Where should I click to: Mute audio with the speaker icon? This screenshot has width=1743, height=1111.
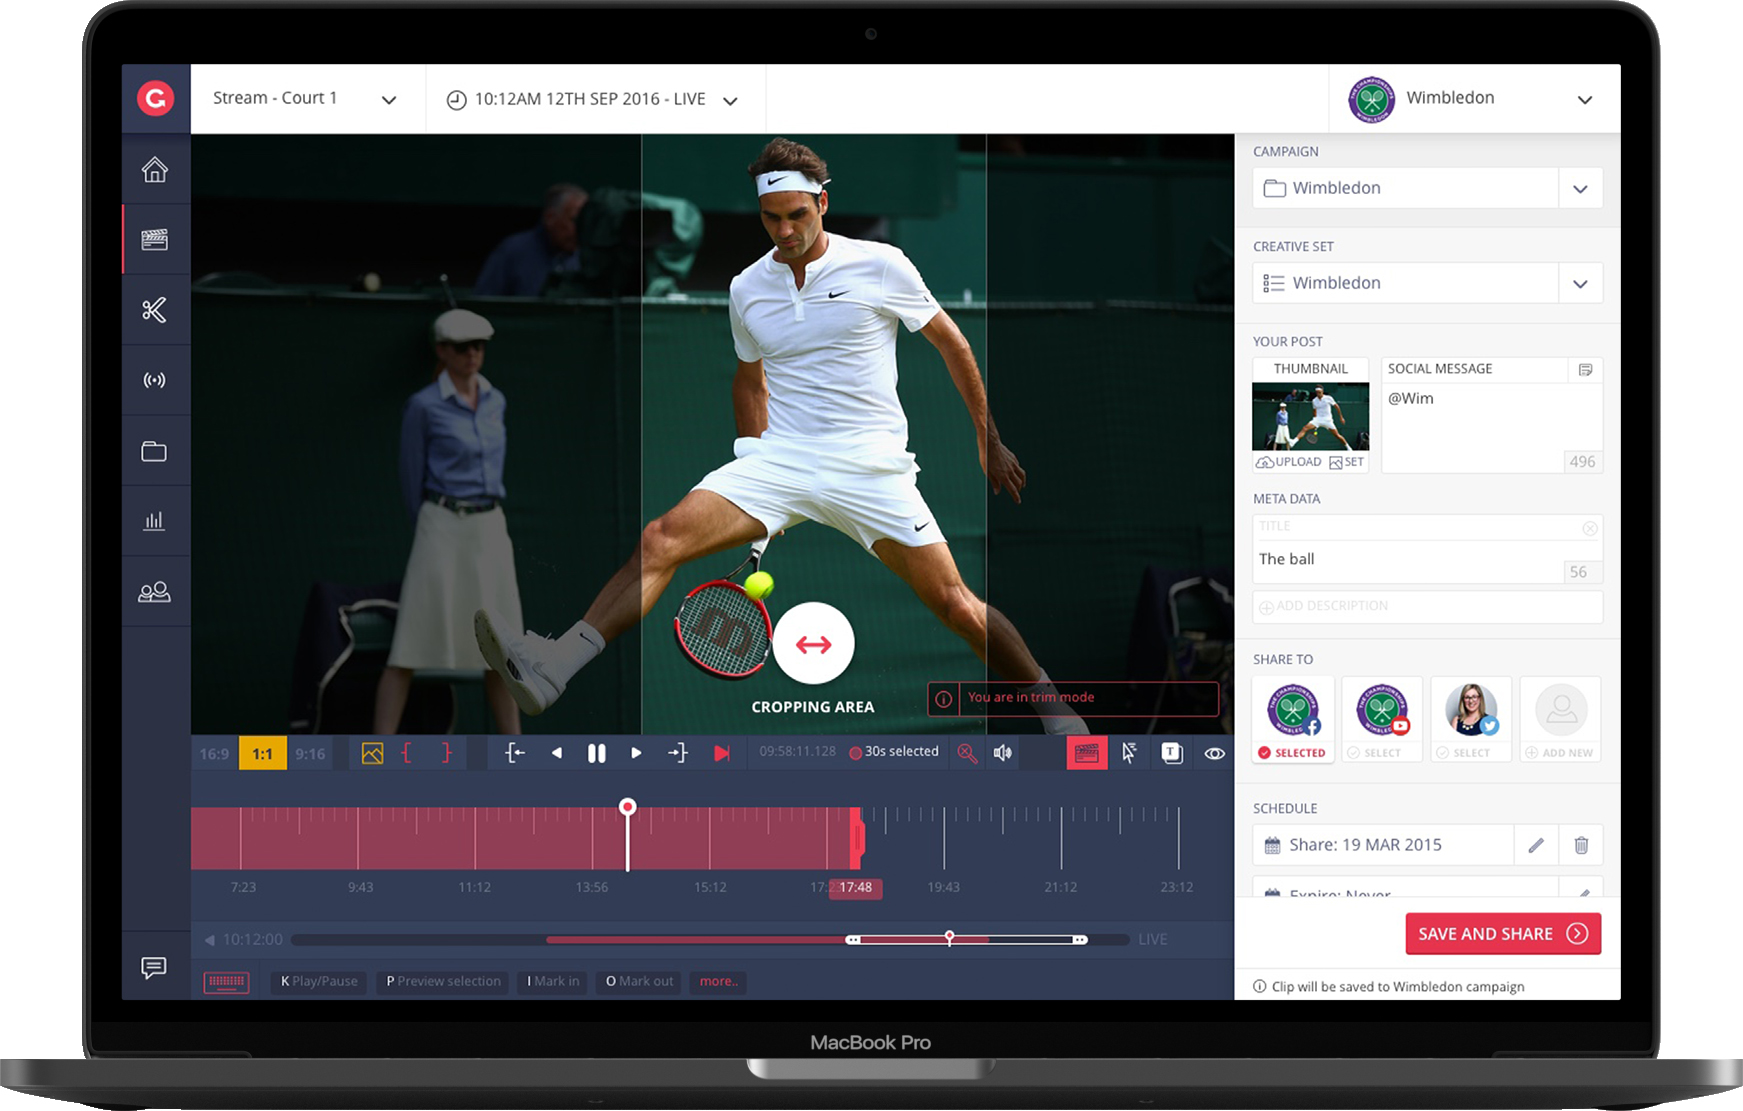(1003, 753)
